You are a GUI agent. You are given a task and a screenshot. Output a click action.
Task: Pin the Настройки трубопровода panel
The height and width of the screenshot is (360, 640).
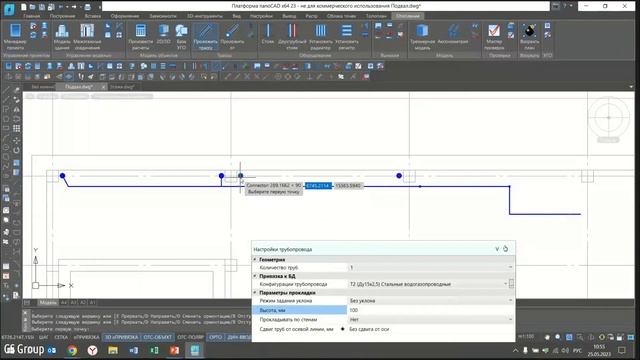click(x=506, y=249)
